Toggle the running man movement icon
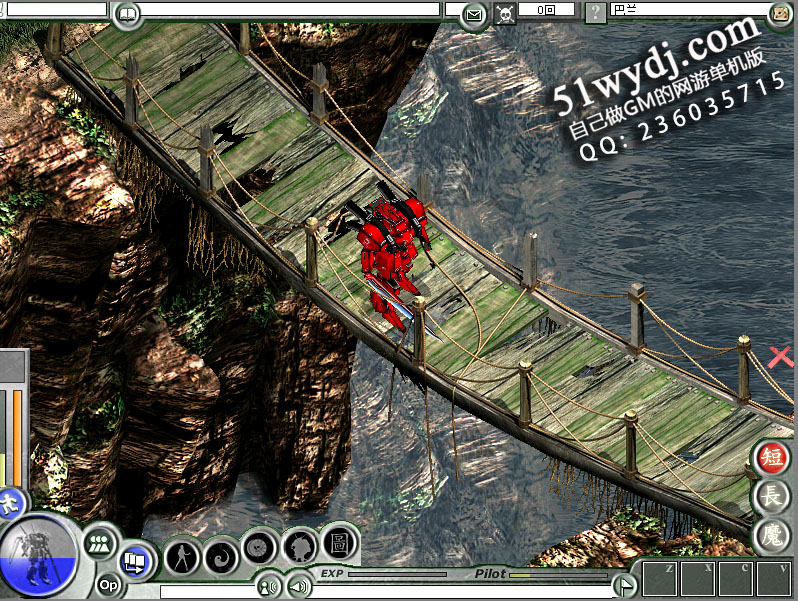798x601 pixels. click(10, 504)
